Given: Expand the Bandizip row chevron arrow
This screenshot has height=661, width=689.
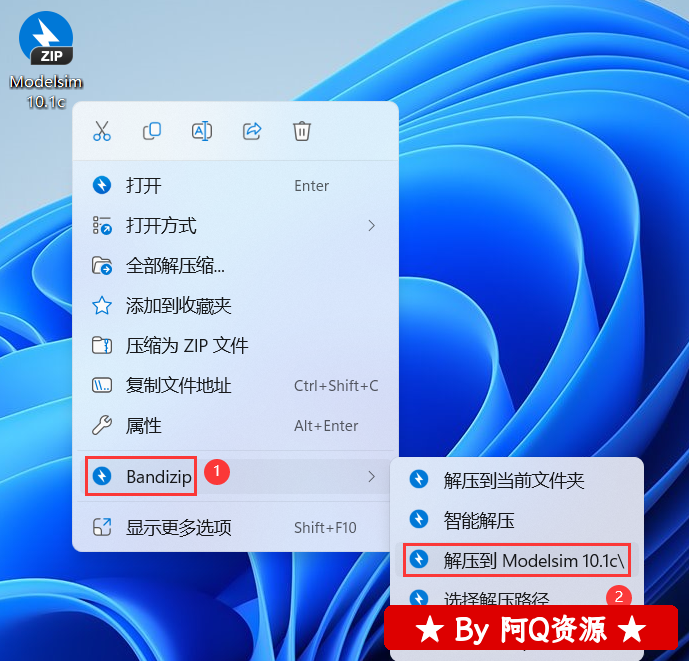Looking at the screenshot, I should [372, 476].
